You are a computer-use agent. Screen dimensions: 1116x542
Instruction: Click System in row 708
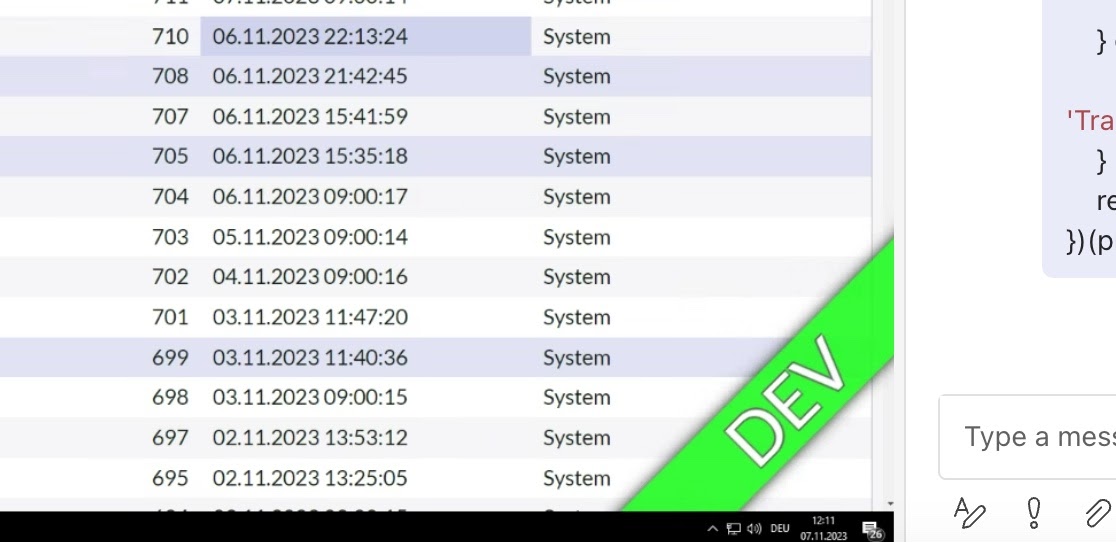click(577, 77)
